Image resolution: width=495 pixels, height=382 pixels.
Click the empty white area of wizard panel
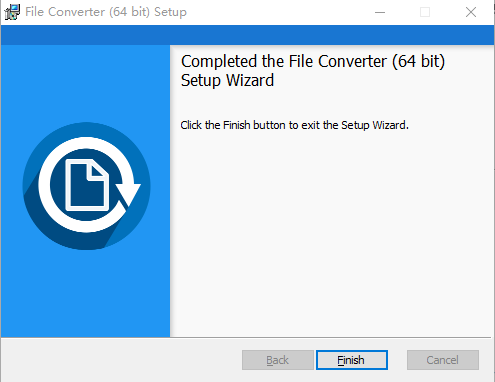point(332,233)
